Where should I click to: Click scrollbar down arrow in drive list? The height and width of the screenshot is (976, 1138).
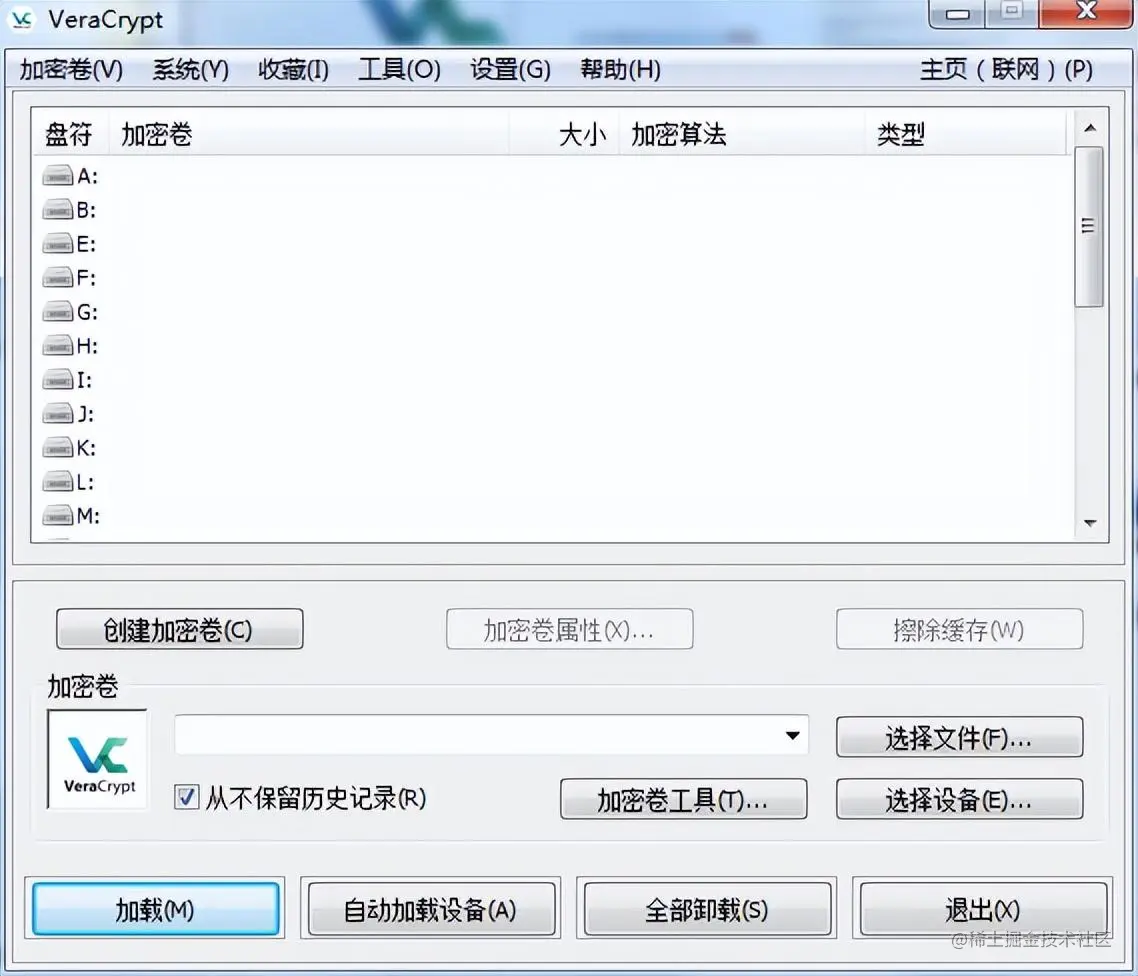click(1089, 523)
